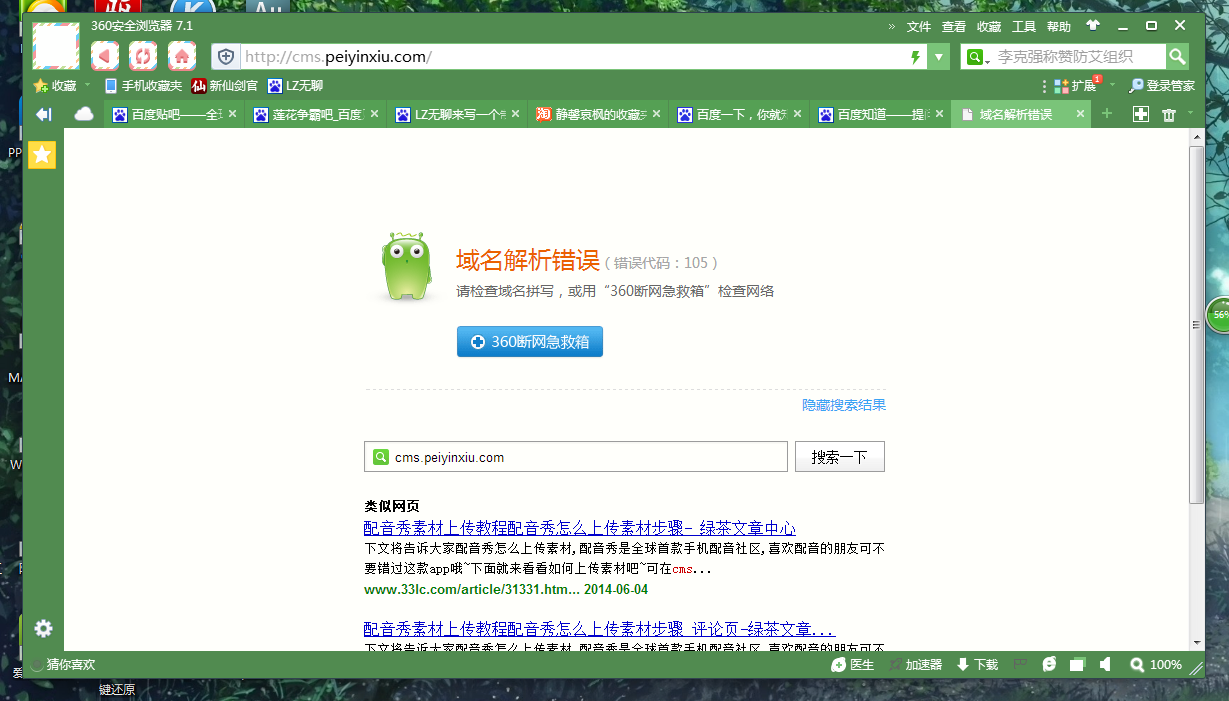Click 猜你喜欢 in status bar
The height and width of the screenshot is (701, 1229).
point(63,664)
